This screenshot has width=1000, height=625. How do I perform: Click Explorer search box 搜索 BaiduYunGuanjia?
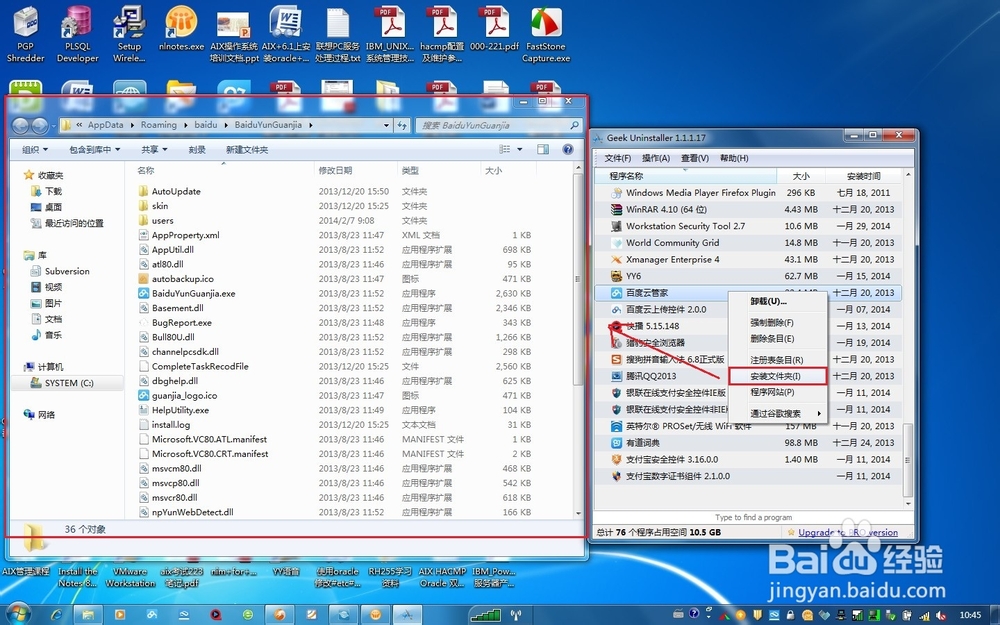498,126
